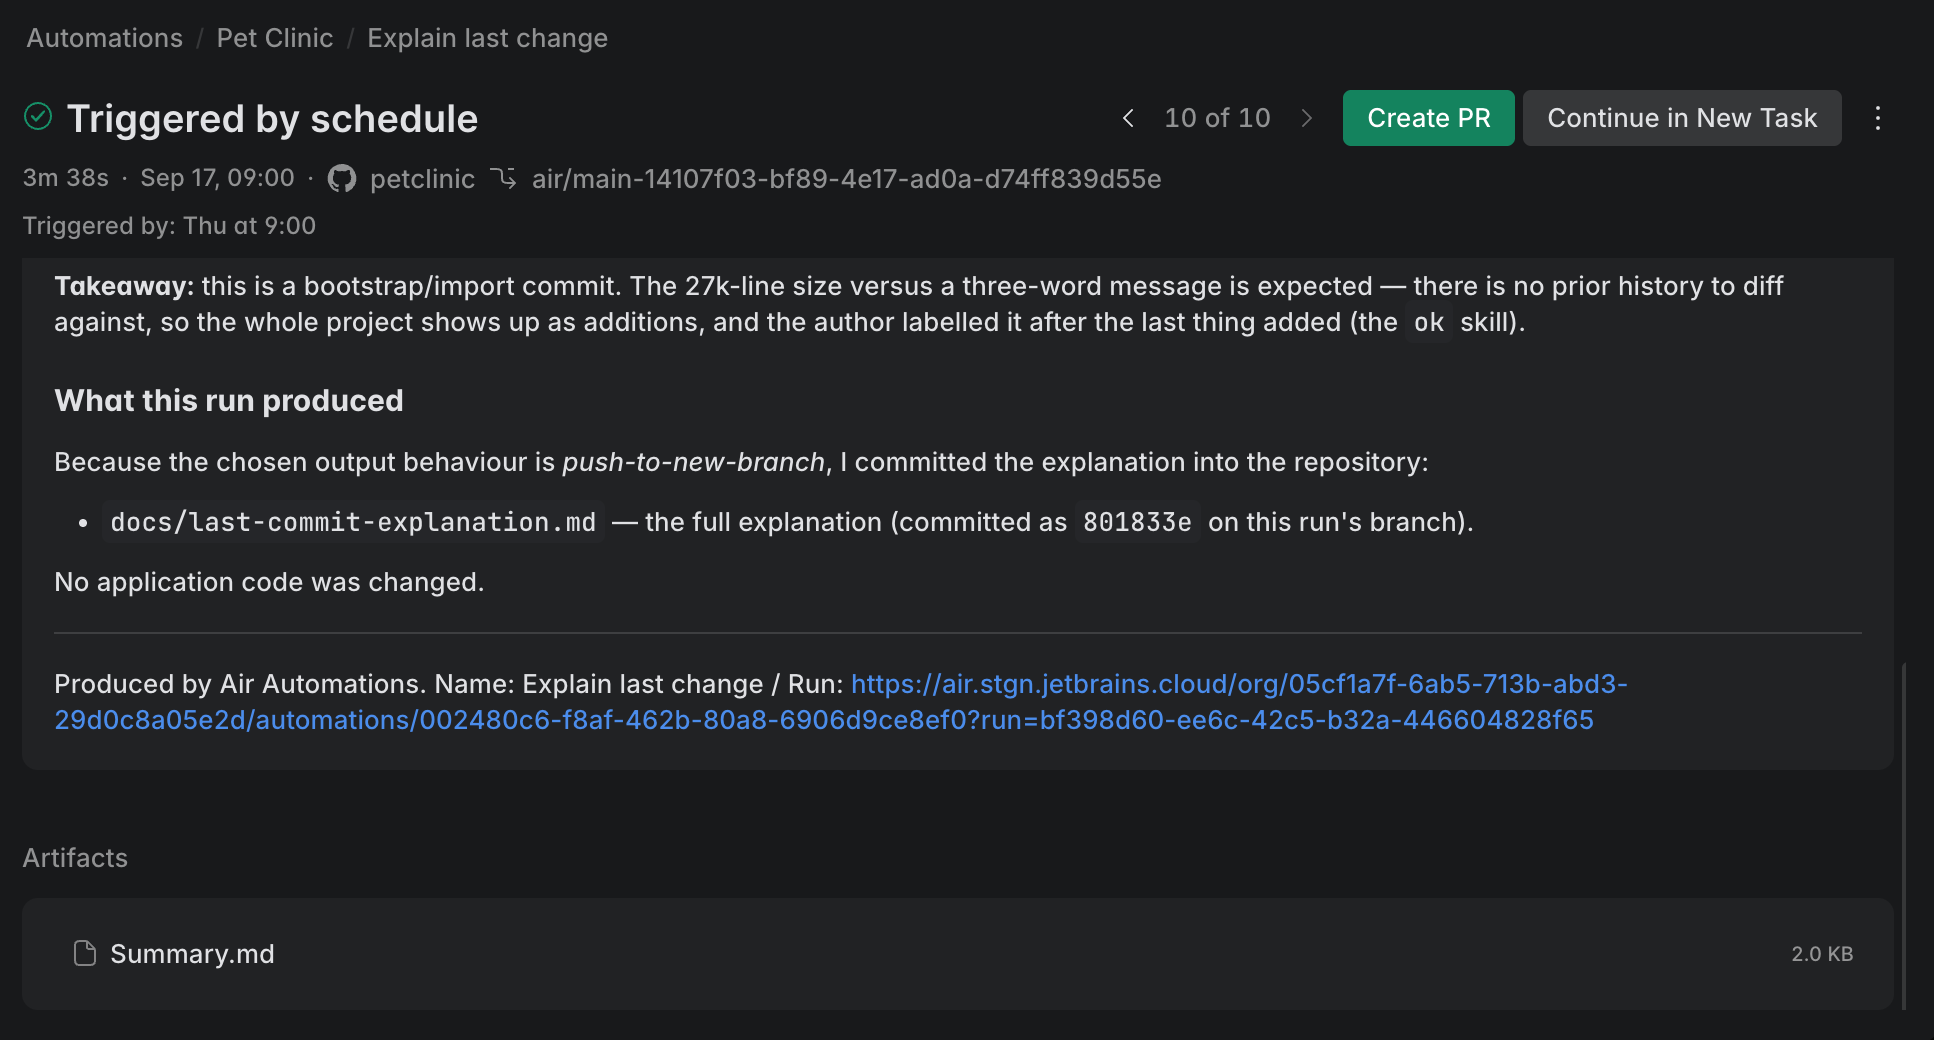Open the Pet Clinic breadcrumb
The height and width of the screenshot is (1040, 1934).
(x=274, y=38)
